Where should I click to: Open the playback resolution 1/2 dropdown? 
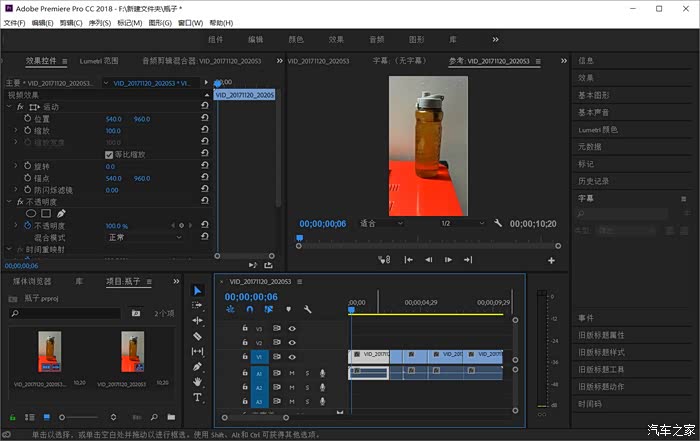(461, 224)
